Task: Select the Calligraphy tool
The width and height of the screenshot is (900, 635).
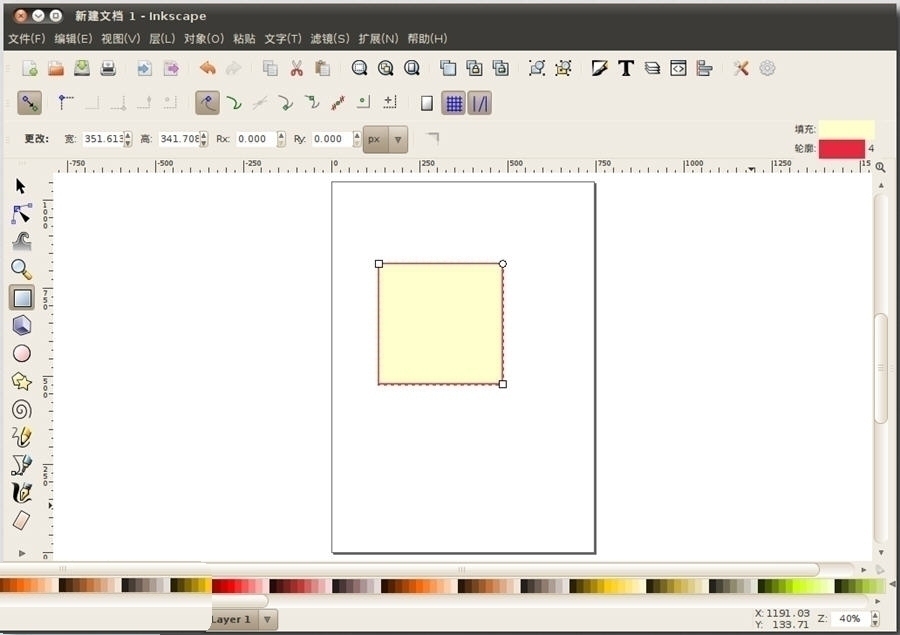Action: click(21, 491)
